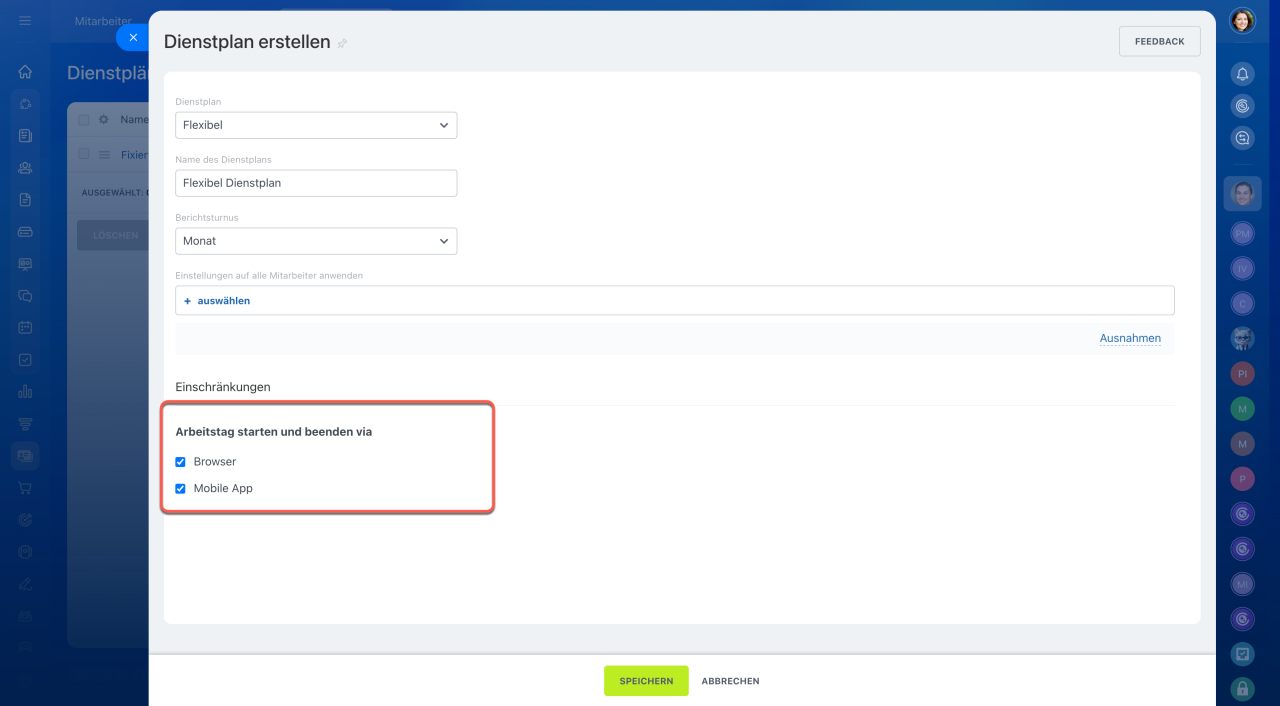The image size is (1280, 706).
Task: Open the calendar icon in left sidebar
Action: (x=25, y=328)
